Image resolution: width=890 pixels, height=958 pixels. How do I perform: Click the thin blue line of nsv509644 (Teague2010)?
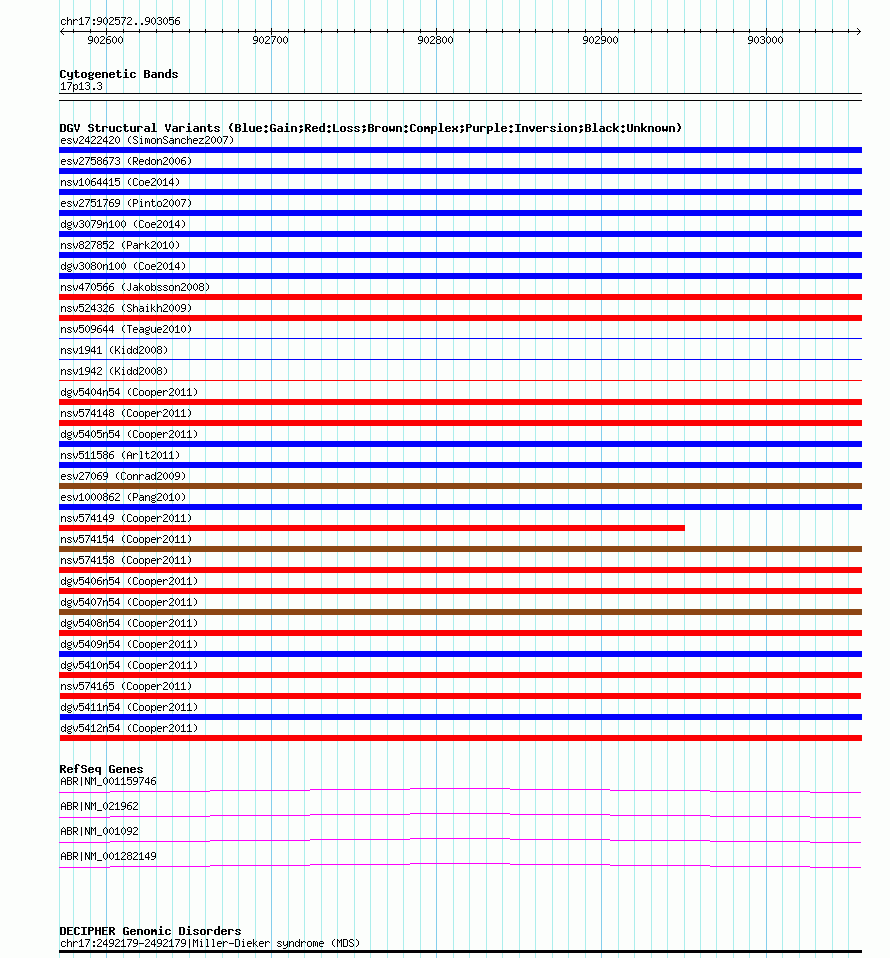pos(461,338)
